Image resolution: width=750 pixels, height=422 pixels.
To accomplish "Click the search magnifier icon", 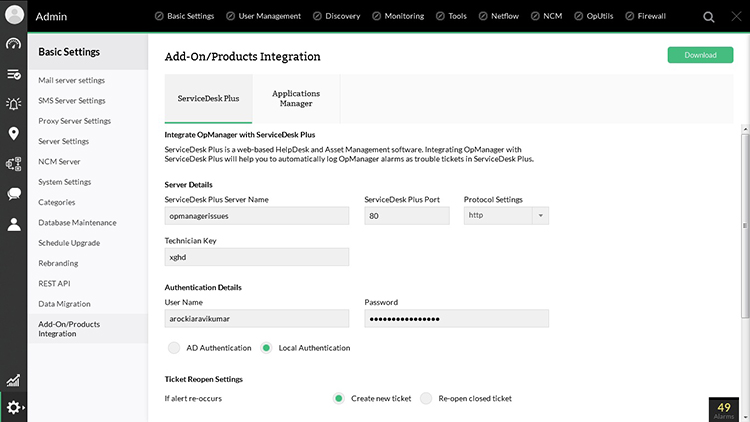I will pos(709,17).
